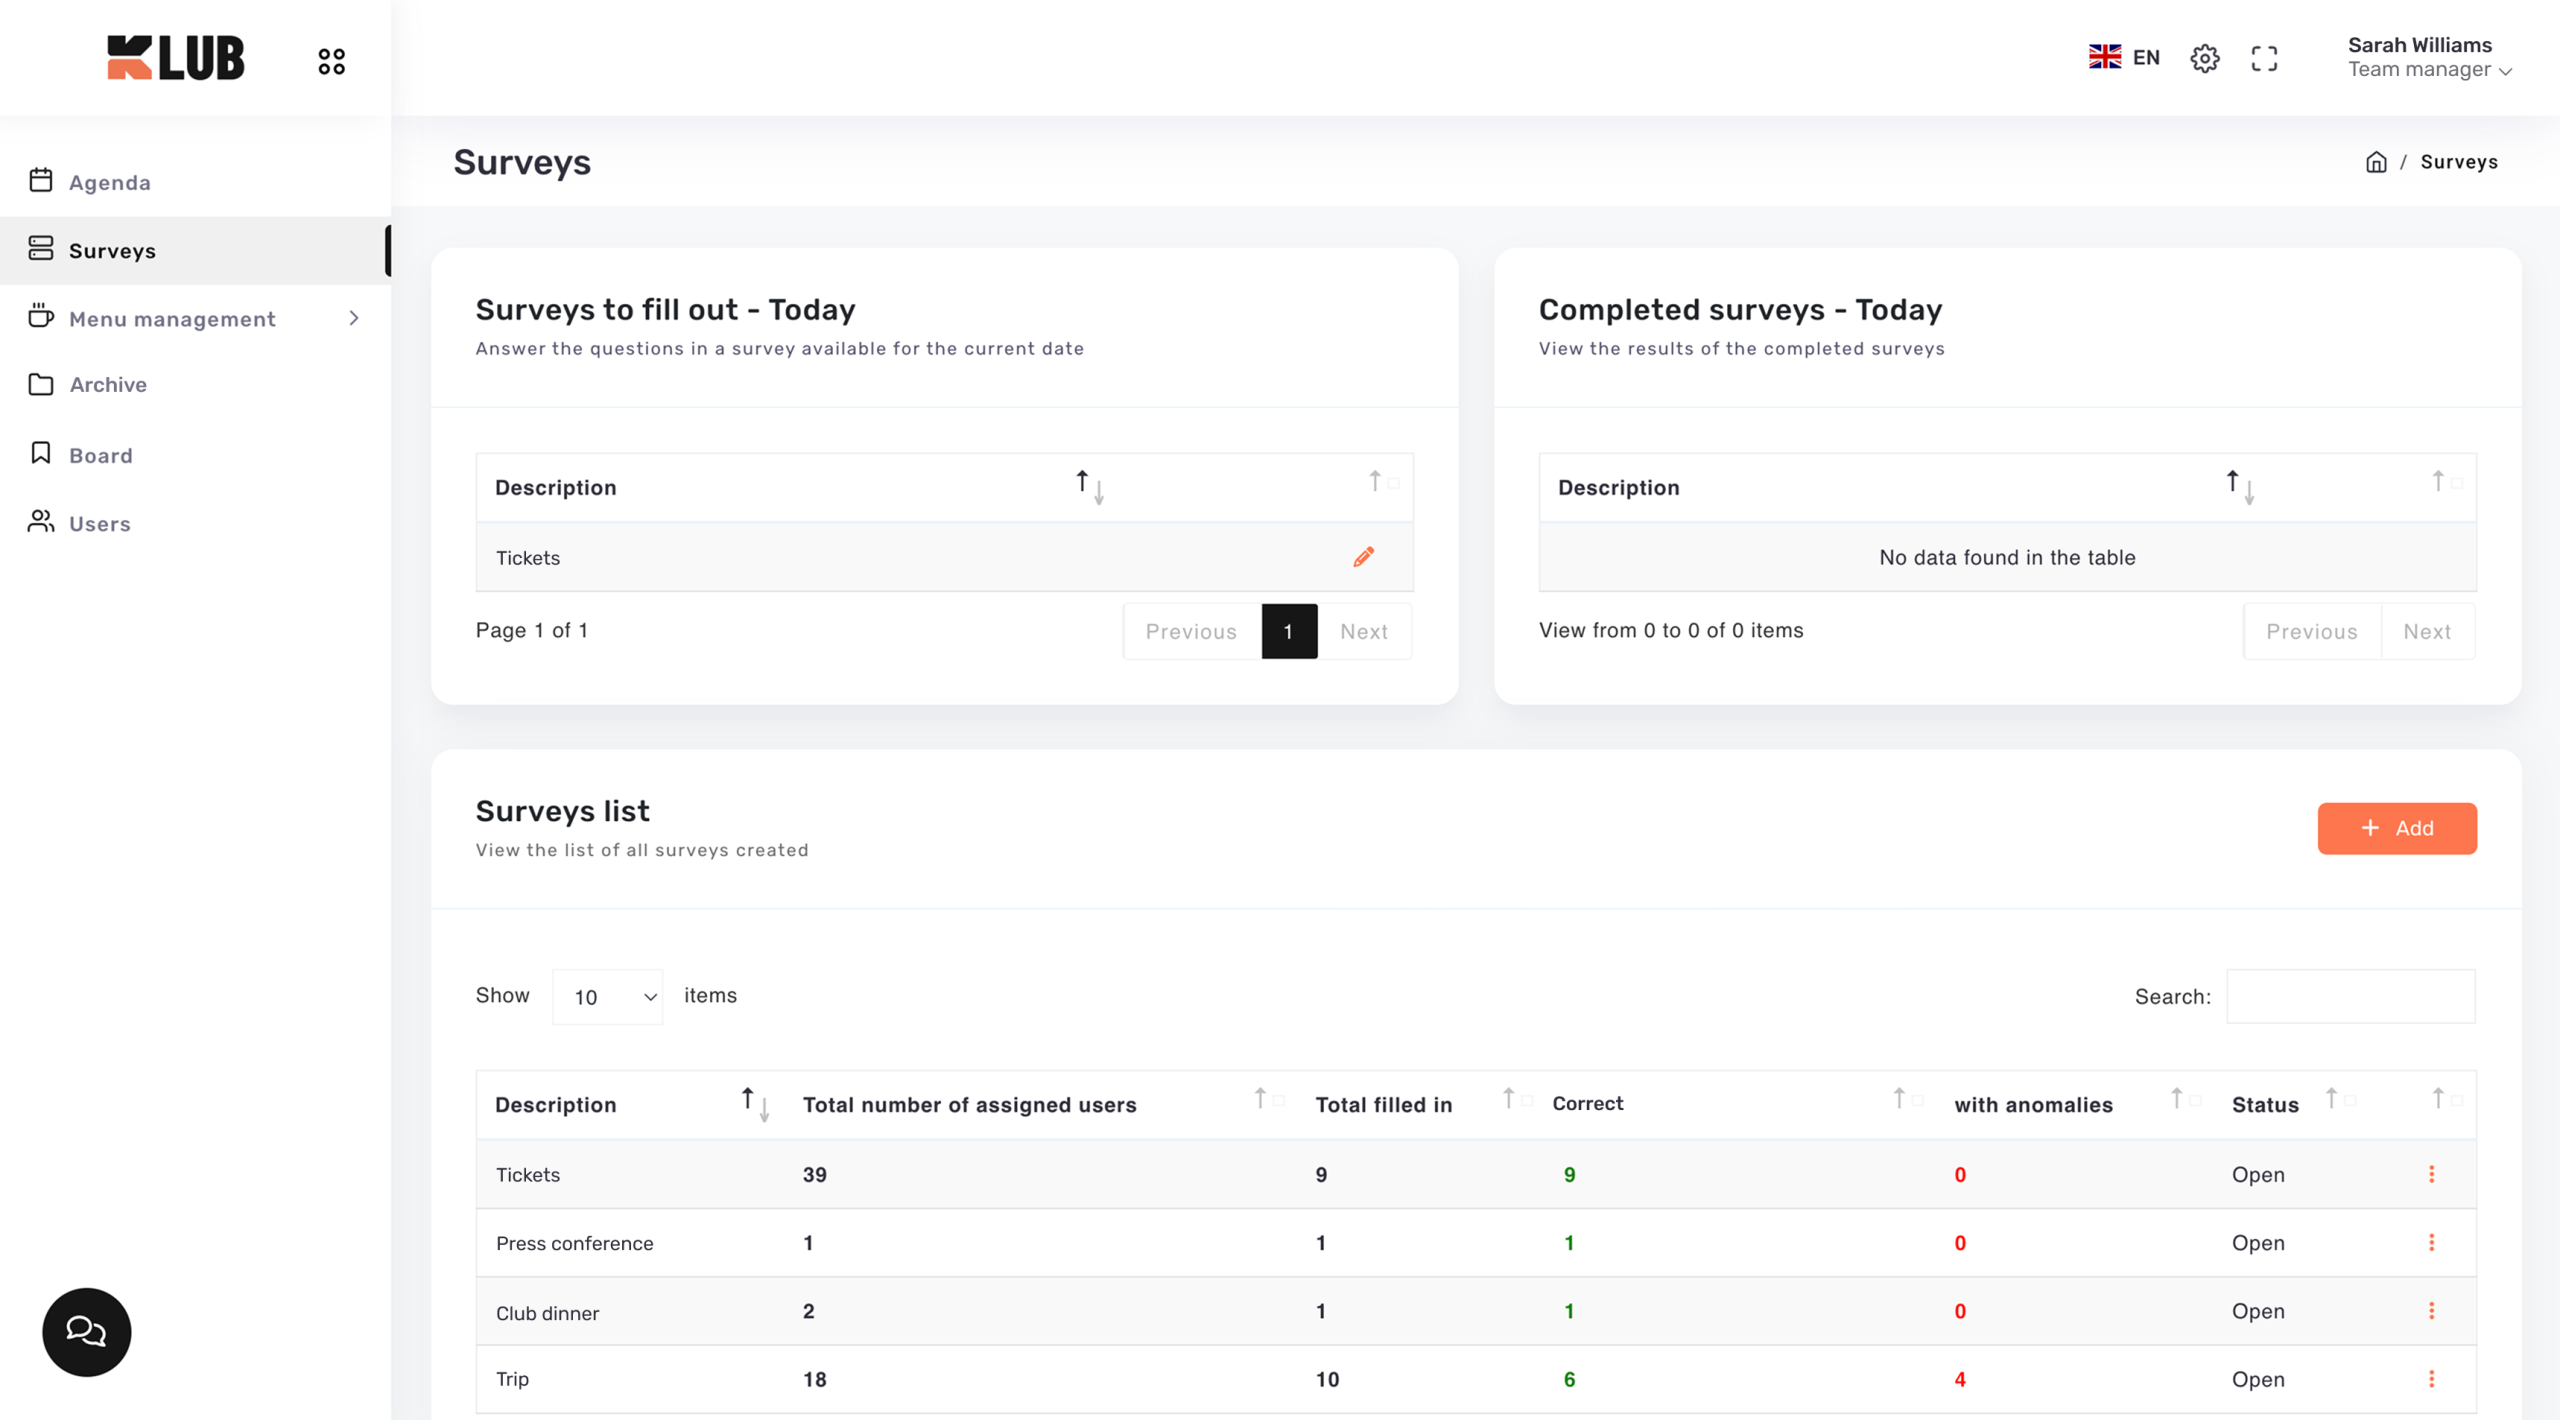This screenshot has width=2560, height=1420.
Task: Go to Agenda in the sidebar
Action: coord(110,182)
